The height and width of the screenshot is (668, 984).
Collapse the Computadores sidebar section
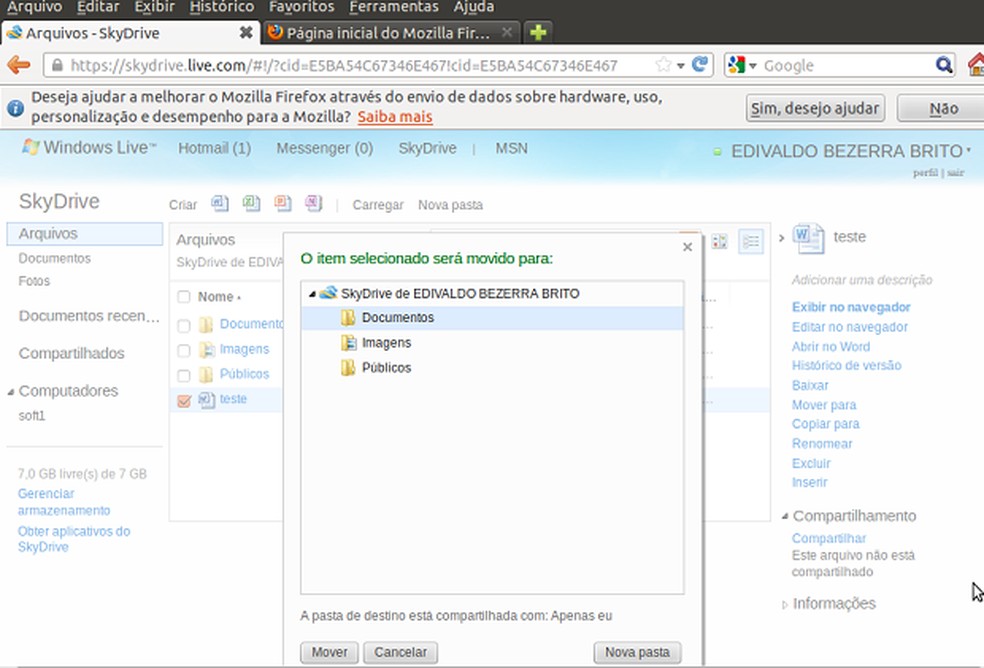pyautogui.click(x=11, y=392)
